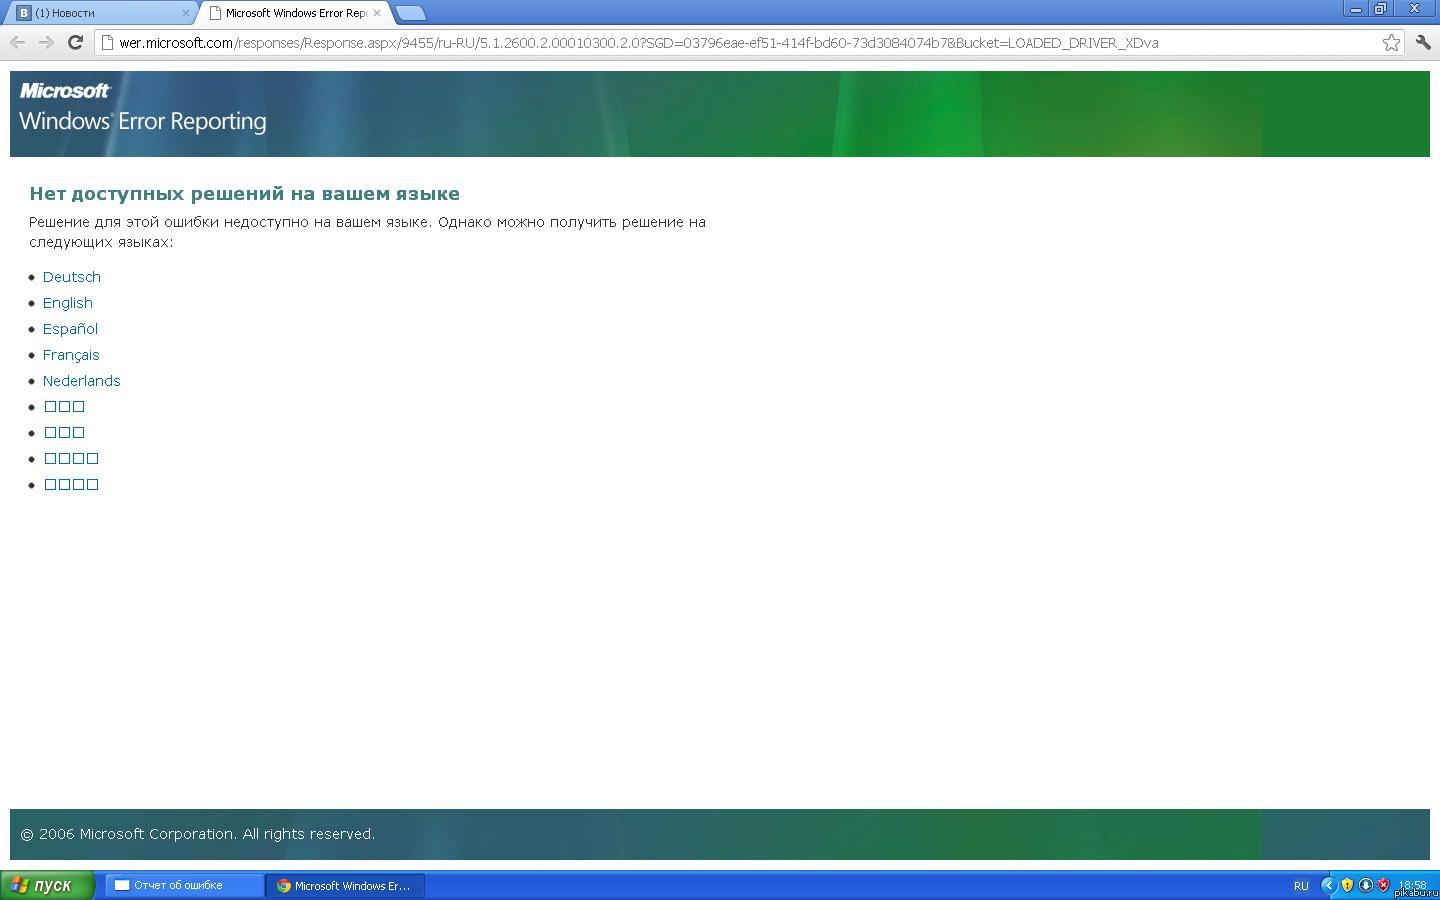Image resolution: width=1440 pixels, height=900 pixels.
Task: Choose the Español language link
Action: pos(70,329)
